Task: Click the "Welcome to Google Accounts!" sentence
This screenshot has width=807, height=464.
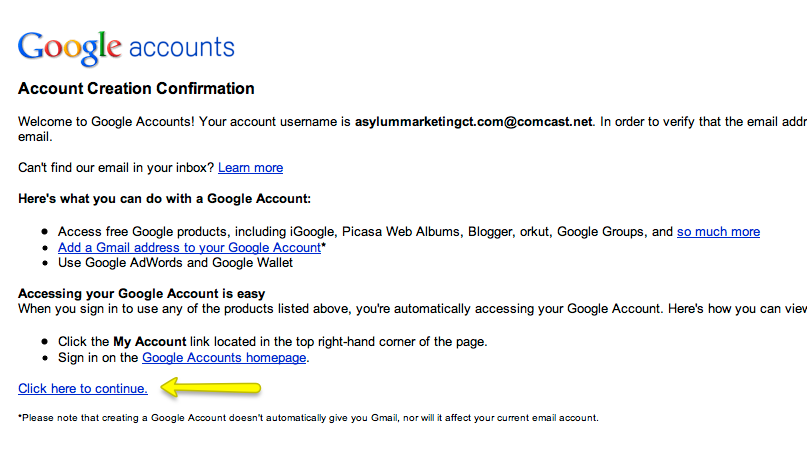Action: click(106, 122)
